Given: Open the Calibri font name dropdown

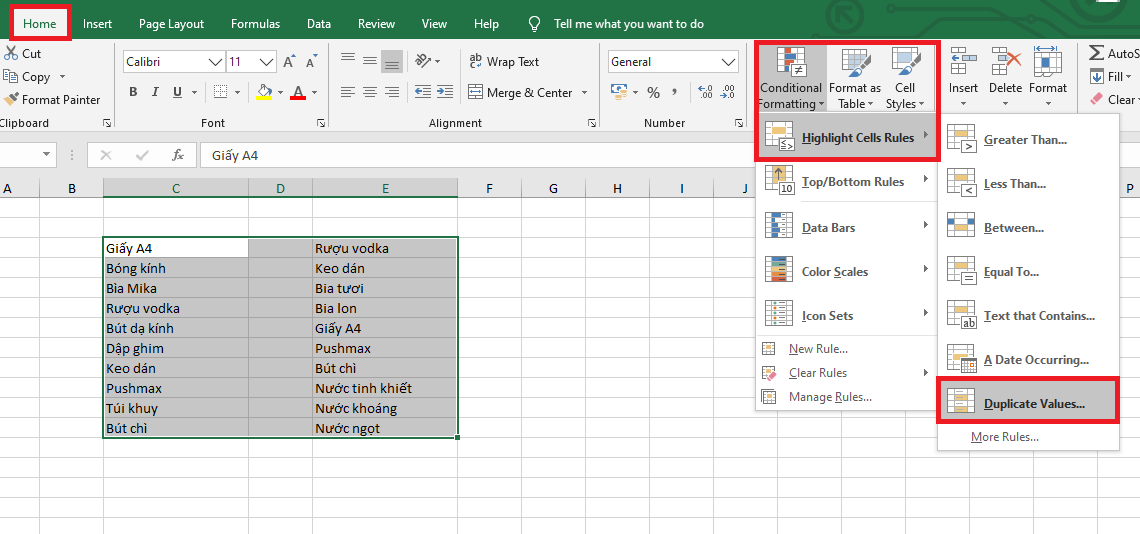Looking at the screenshot, I should click(x=215, y=62).
